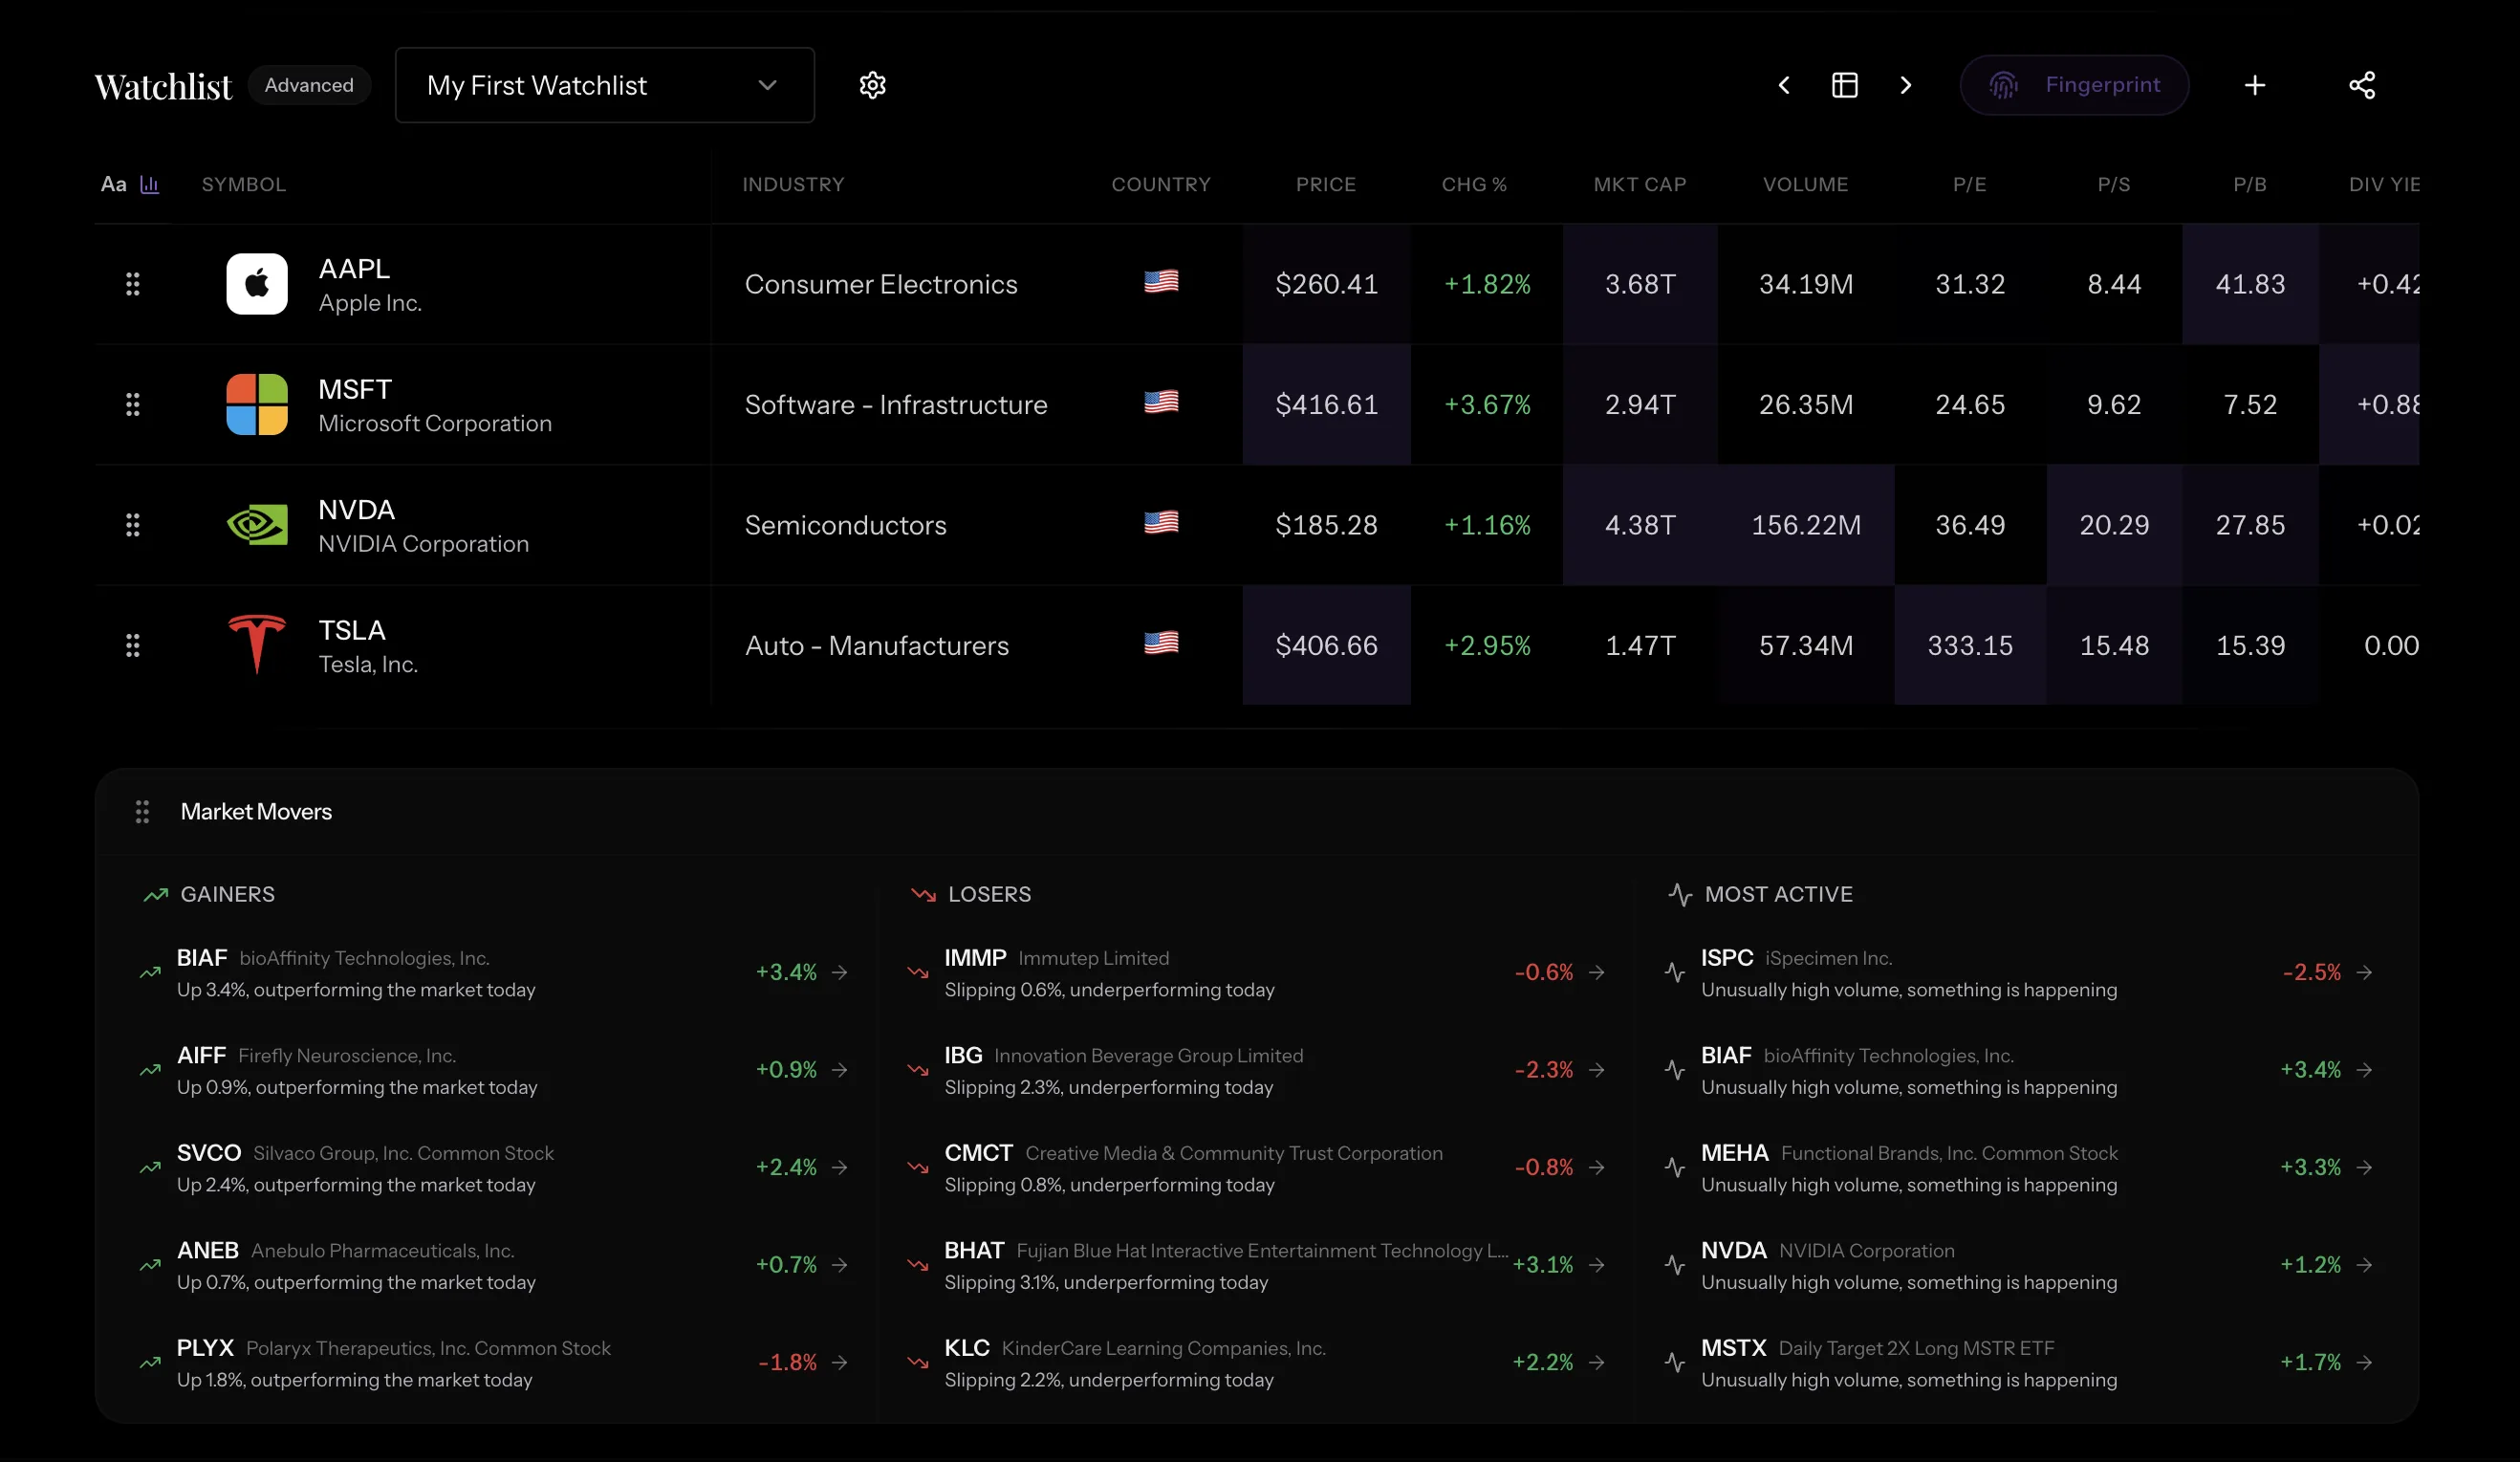Activate the Fingerprint feature

2074,85
